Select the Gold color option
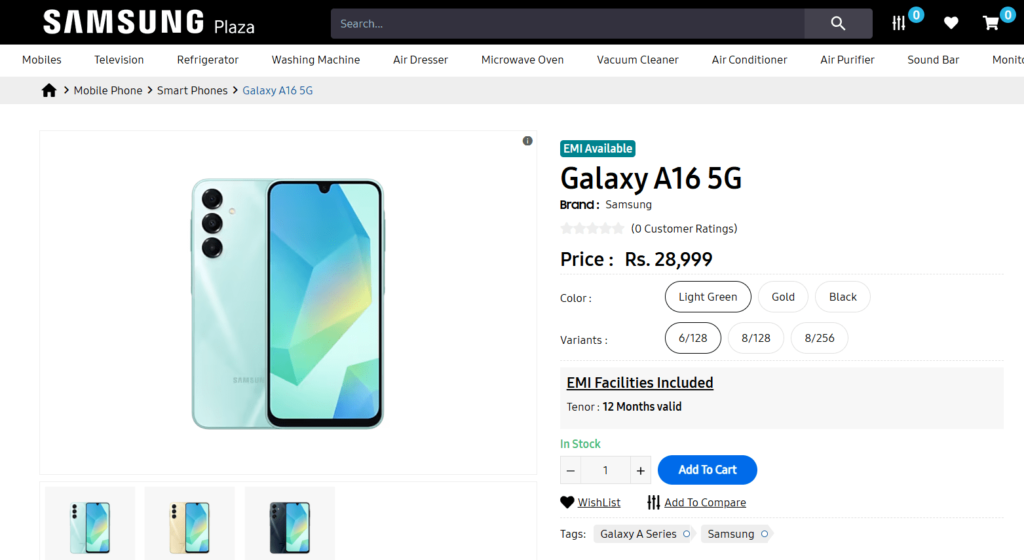The height and width of the screenshot is (560, 1024). pos(783,297)
